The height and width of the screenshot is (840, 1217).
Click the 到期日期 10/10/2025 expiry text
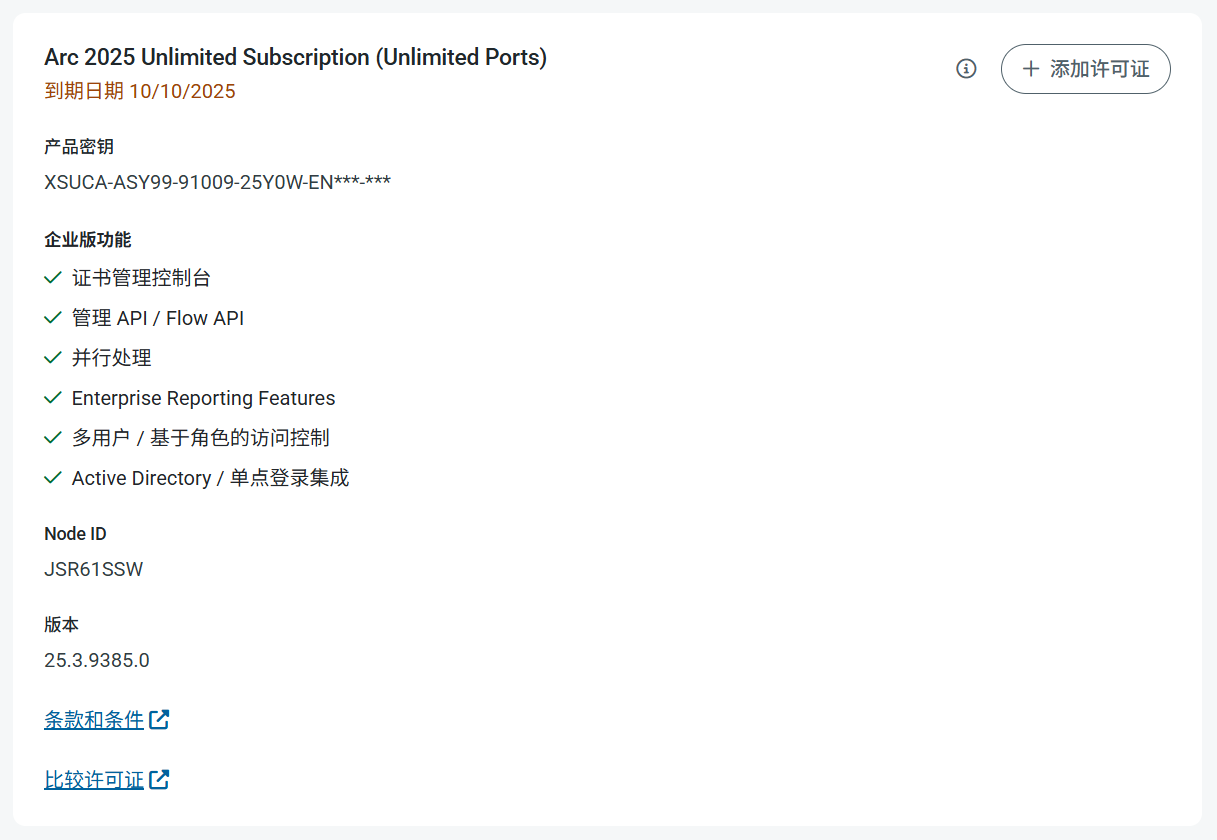coord(140,92)
